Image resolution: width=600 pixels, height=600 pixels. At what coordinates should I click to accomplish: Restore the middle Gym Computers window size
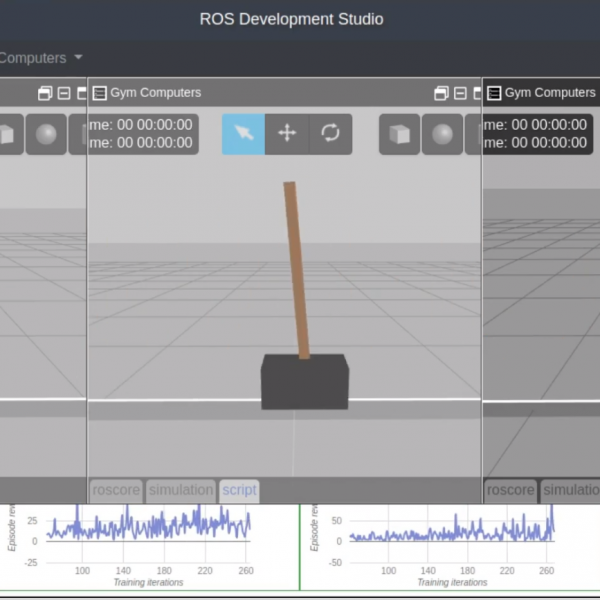[x=441, y=93]
